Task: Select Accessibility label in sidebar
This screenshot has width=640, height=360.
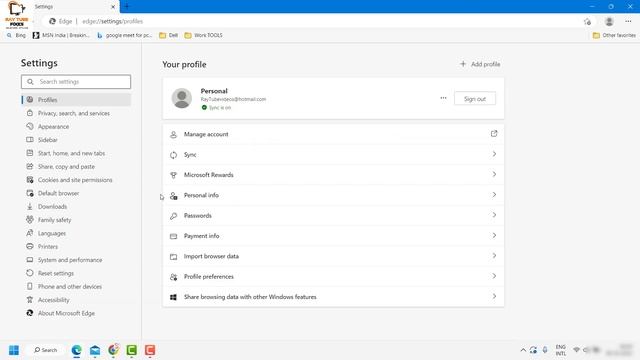Action: 53,300
